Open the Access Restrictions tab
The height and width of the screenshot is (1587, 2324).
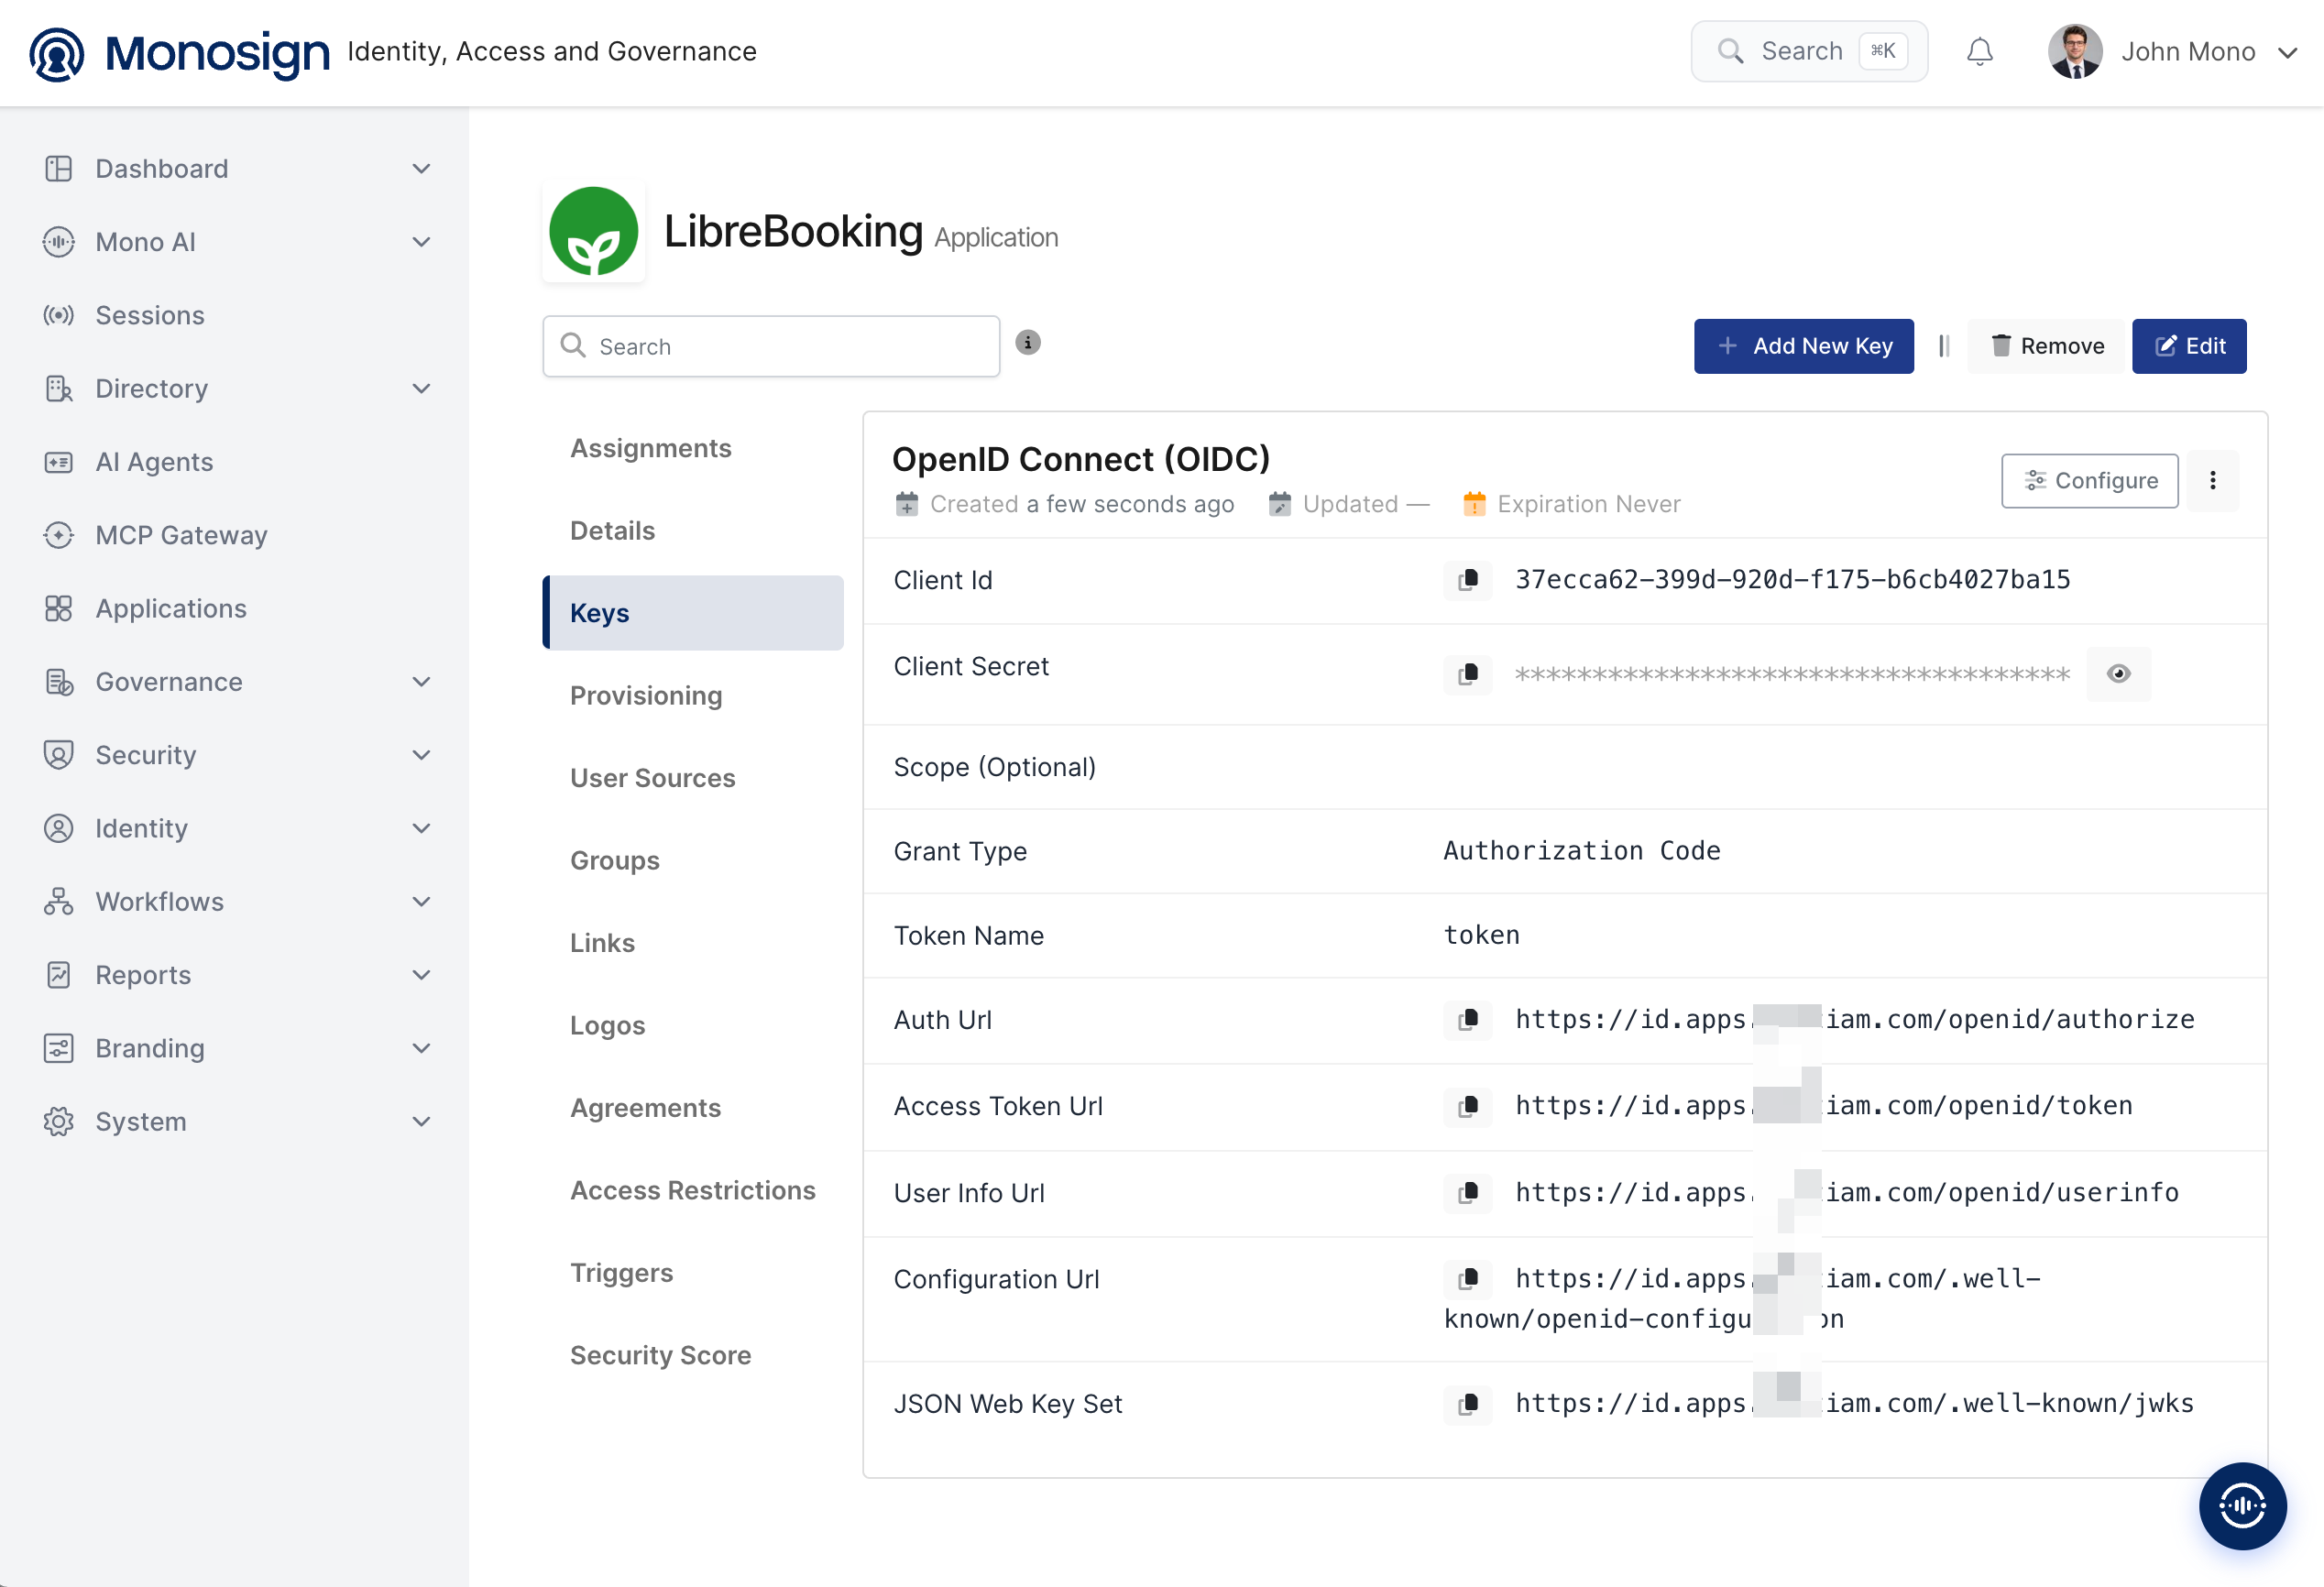tap(692, 1190)
